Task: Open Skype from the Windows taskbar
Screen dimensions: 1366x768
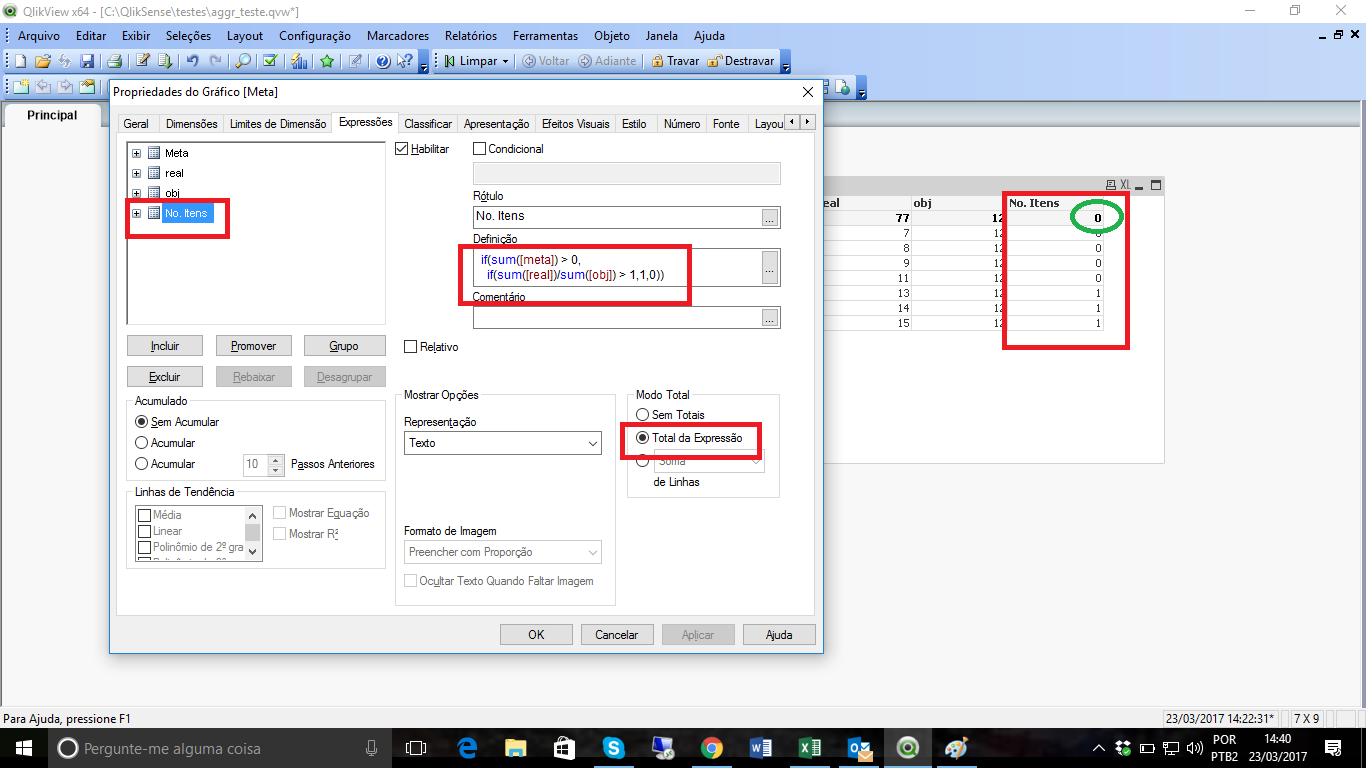Action: pyautogui.click(x=614, y=748)
